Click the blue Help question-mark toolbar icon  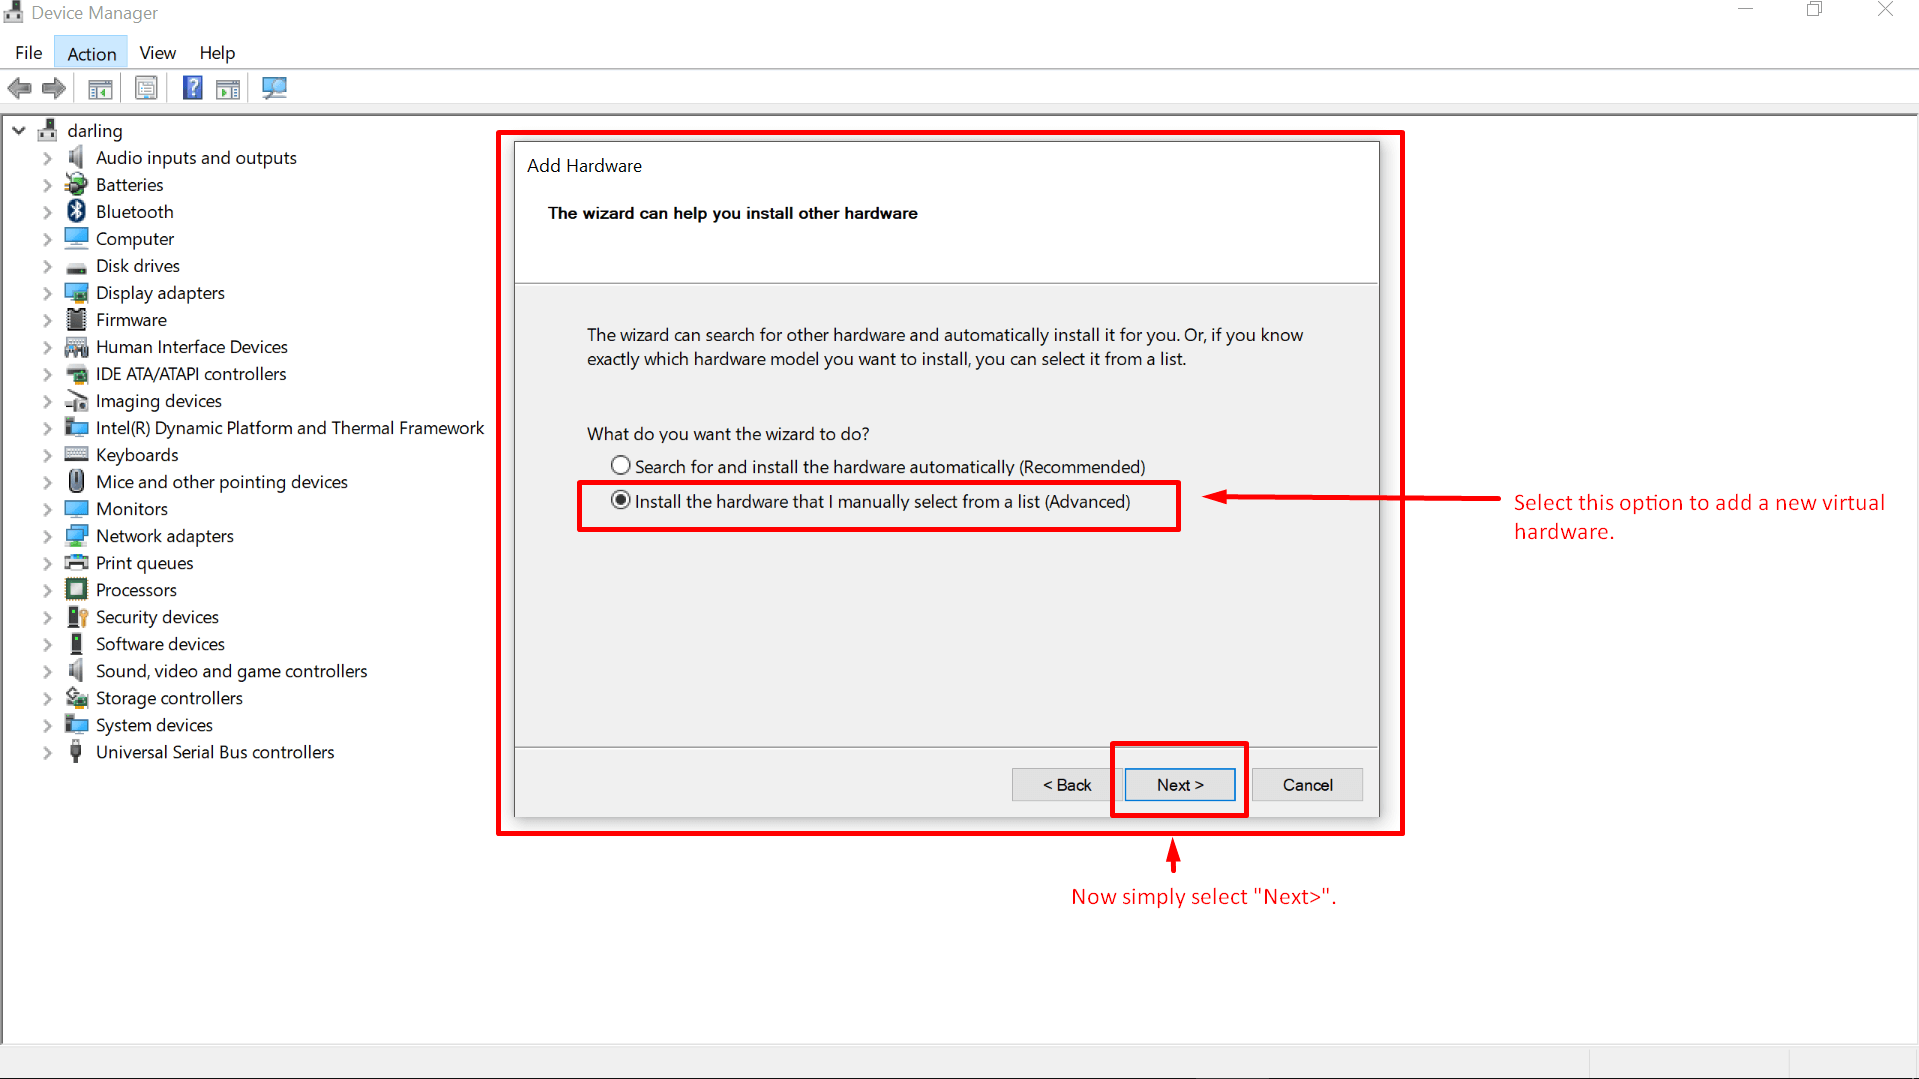(x=192, y=88)
